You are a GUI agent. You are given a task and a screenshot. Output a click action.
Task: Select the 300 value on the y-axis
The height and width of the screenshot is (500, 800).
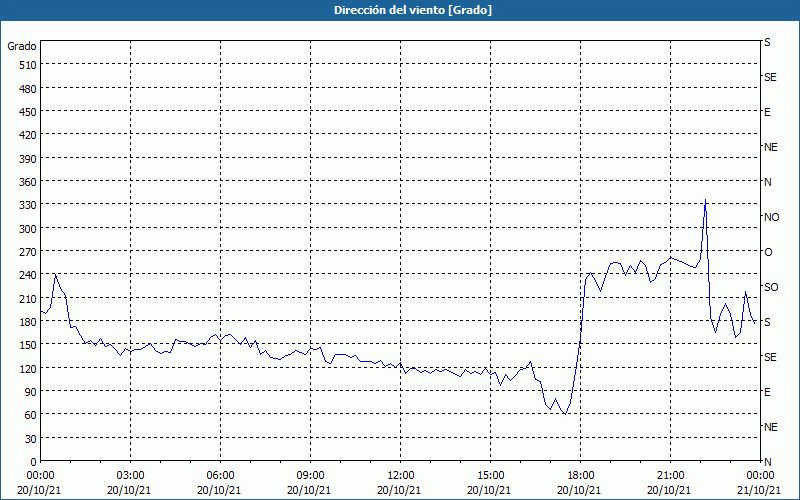pos(28,229)
